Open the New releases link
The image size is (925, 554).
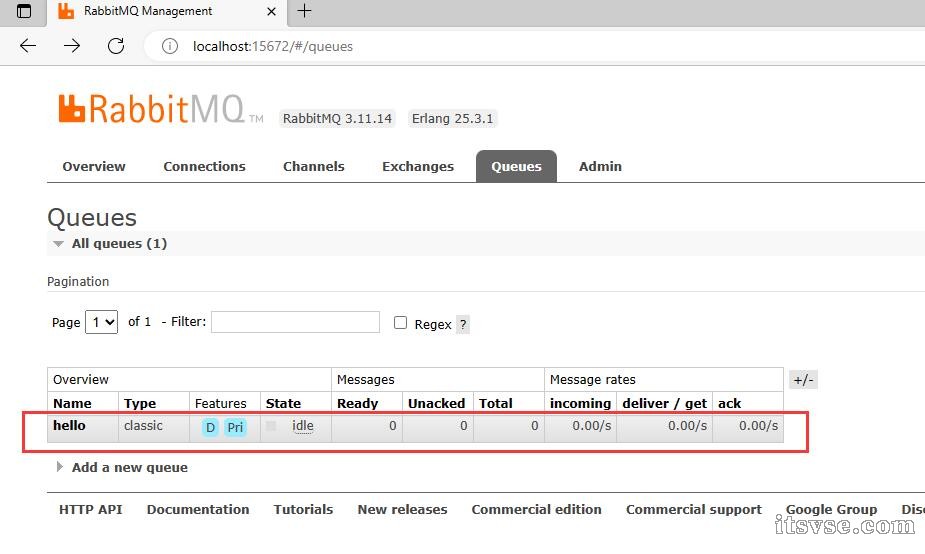[402, 509]
